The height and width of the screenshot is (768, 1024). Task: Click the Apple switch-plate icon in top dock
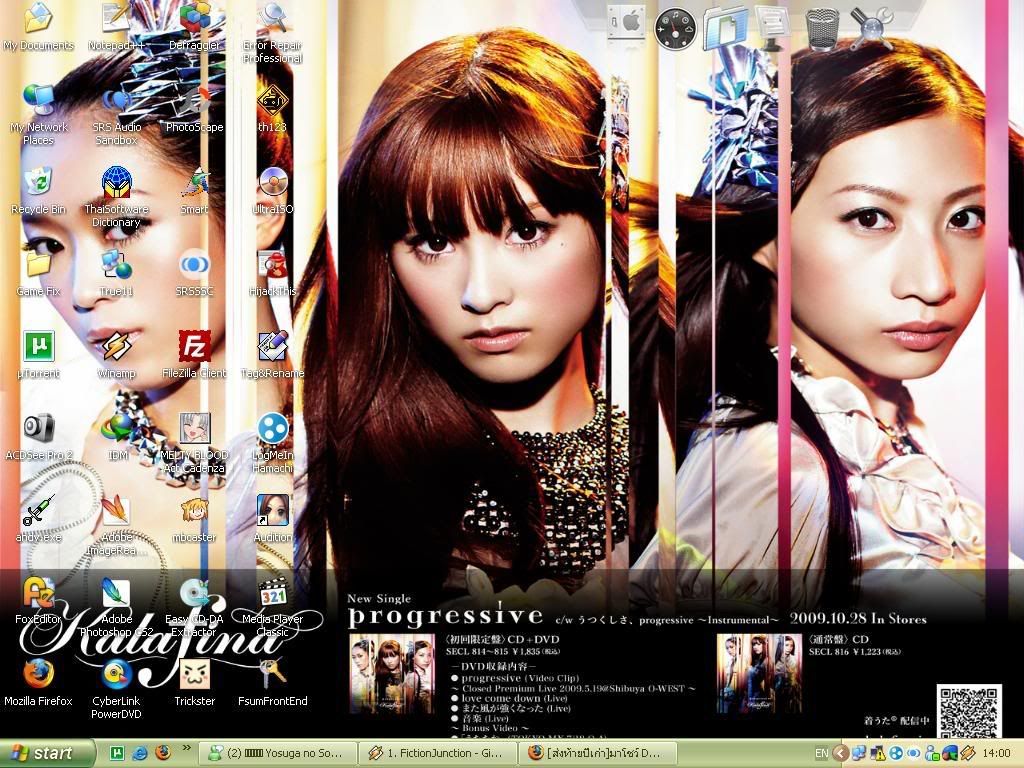click(x=626, y=24)
